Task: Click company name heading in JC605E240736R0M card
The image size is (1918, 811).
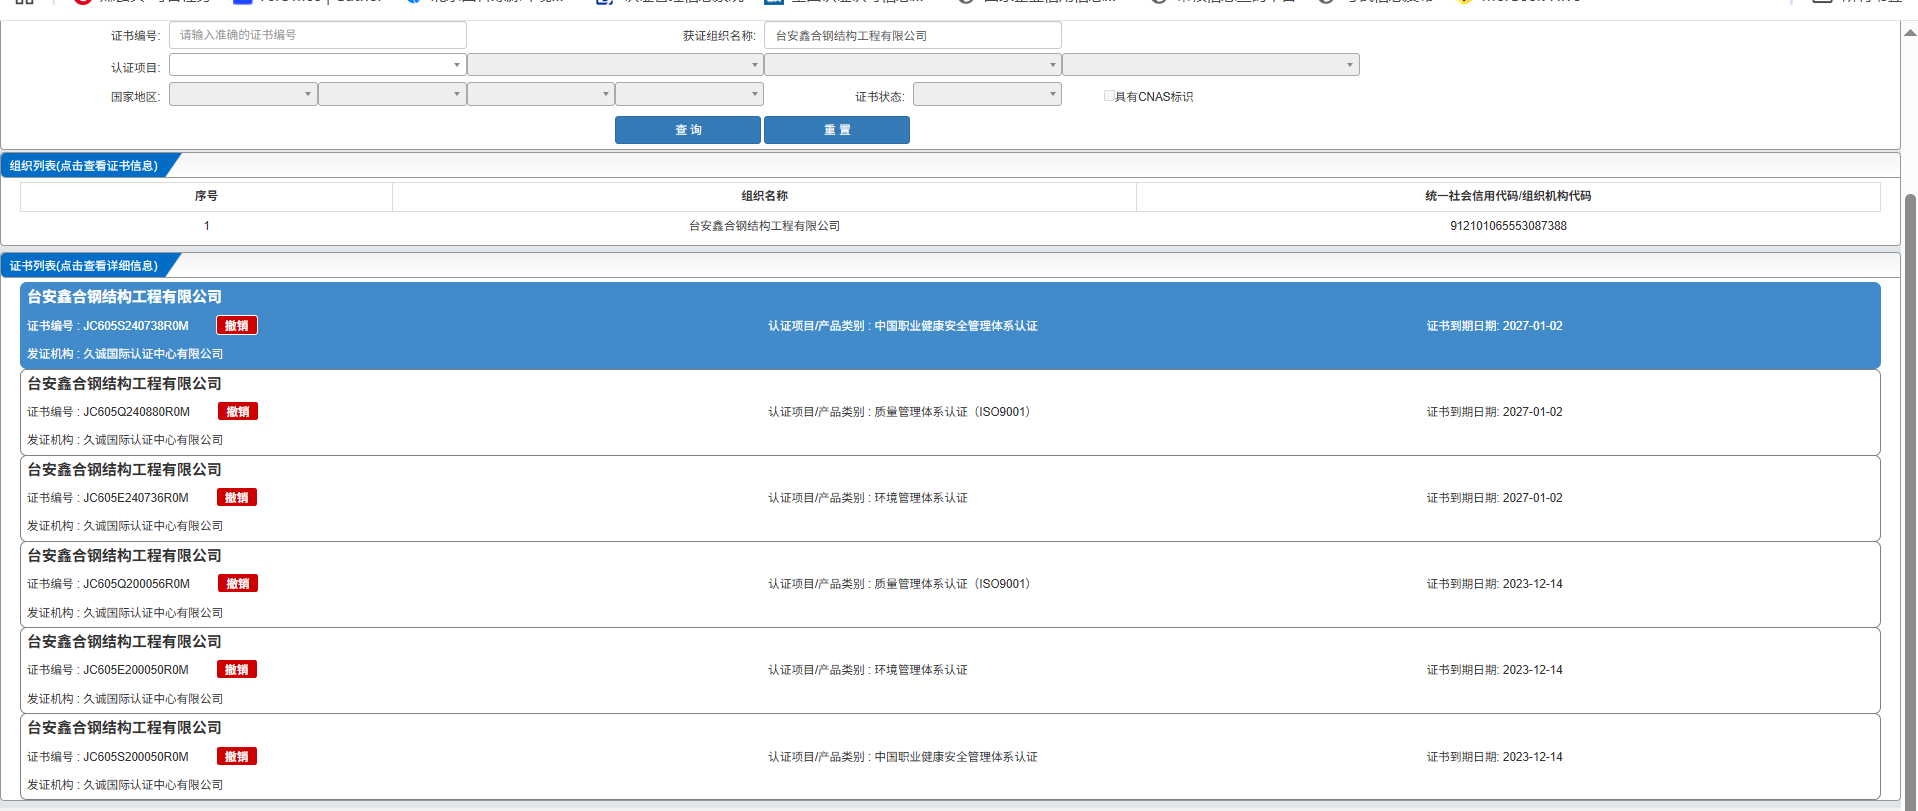Action: coord(124,470)
